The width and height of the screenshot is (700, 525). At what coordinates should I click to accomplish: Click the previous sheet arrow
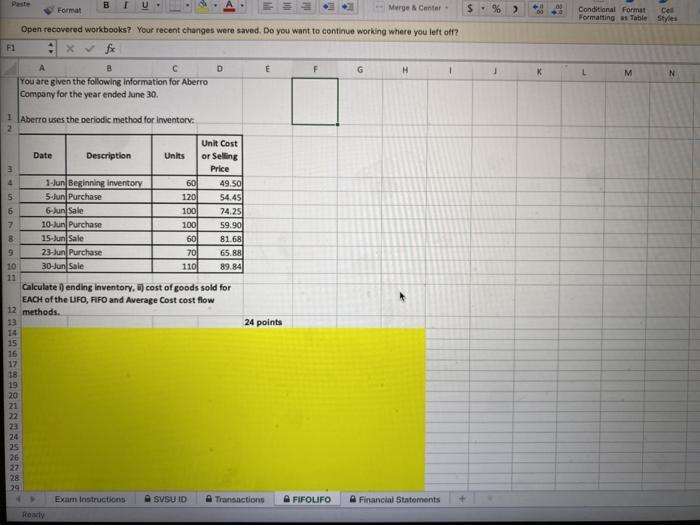tap(18, 499)
